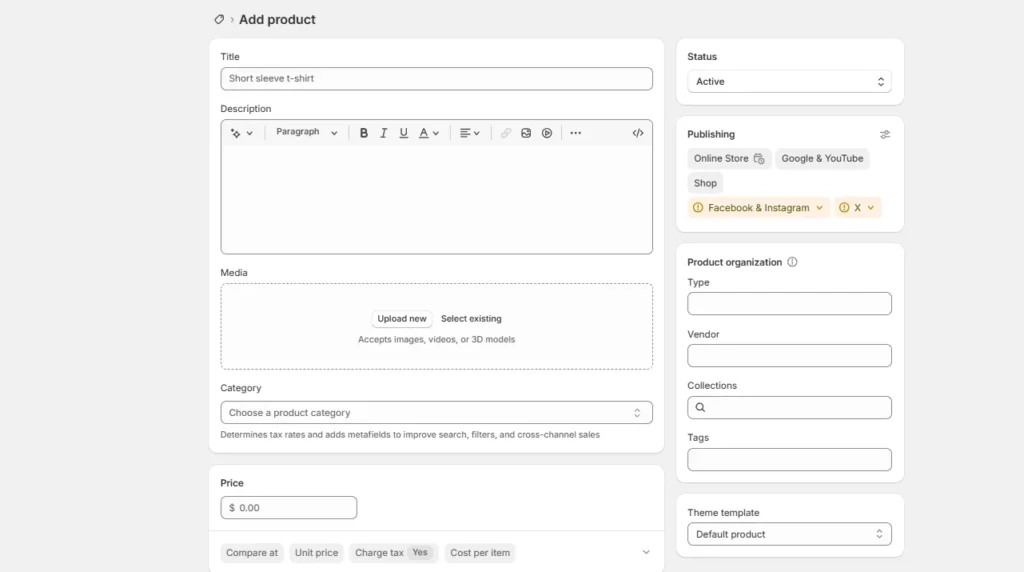This screenshot has width=1024, height=572.
Task: Toggle italic formatting in description editor
Action: pyautogui.click(x=383, y=133)
